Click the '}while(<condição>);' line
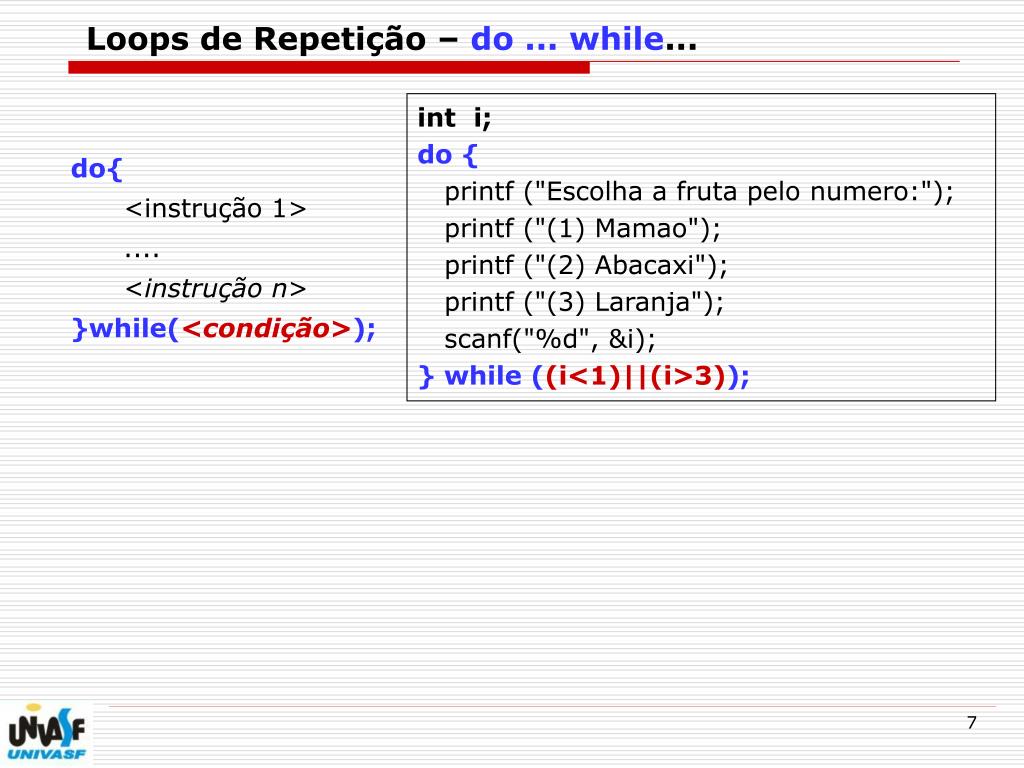The image size is (1024, 768). (224, 328)
